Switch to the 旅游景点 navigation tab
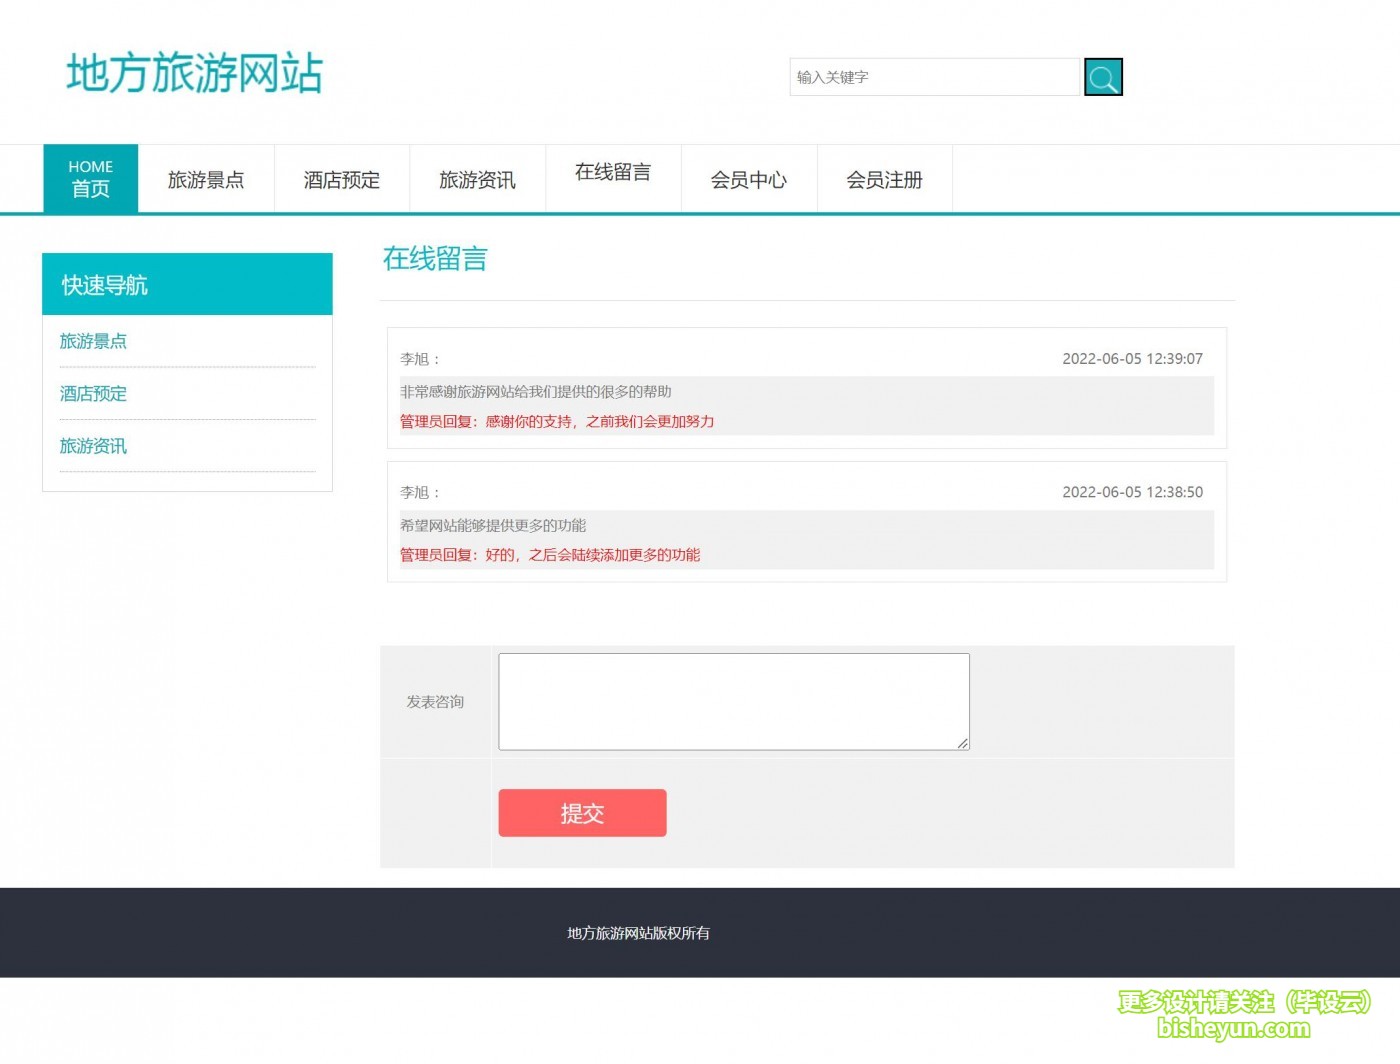The width and height of the screenshot is (1400, 1064). click(x=206, y=179)
